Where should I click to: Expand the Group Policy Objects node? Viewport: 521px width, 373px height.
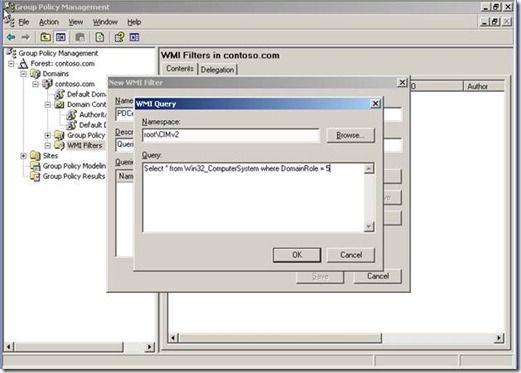[47, 135]
